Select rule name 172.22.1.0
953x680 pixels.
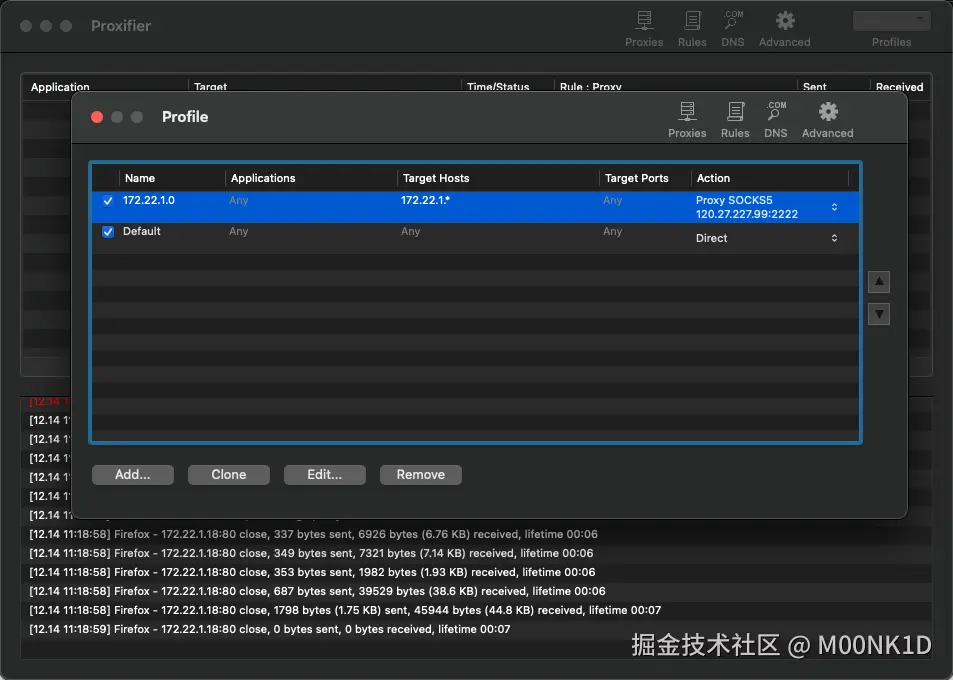pos(148,200)
